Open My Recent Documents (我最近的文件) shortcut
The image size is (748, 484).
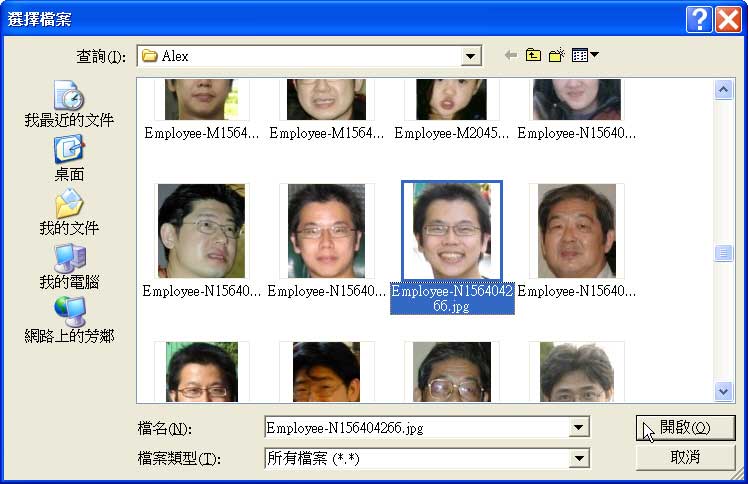(x=69, y=104)
